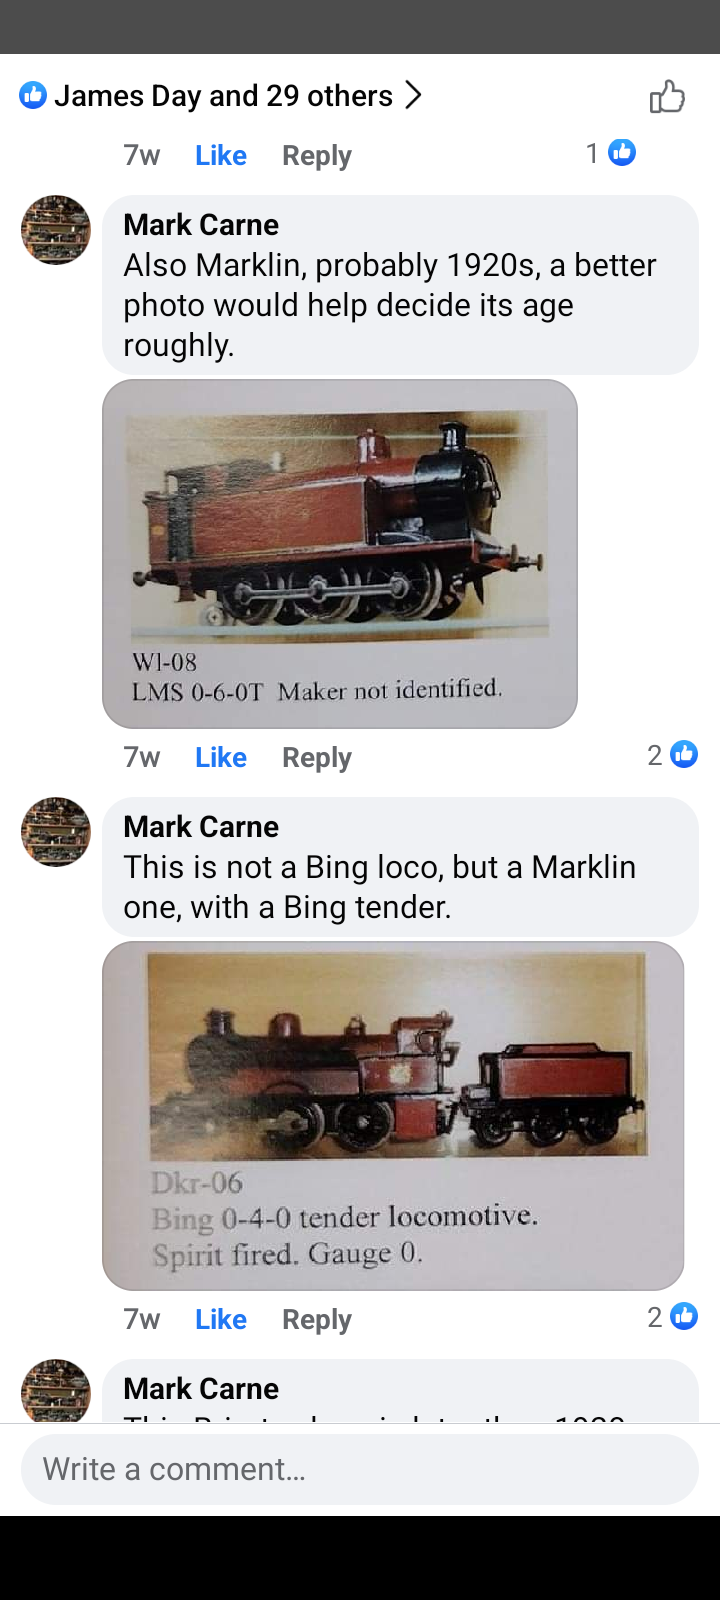Tap the thumbs-up like icon at top right

667,96
